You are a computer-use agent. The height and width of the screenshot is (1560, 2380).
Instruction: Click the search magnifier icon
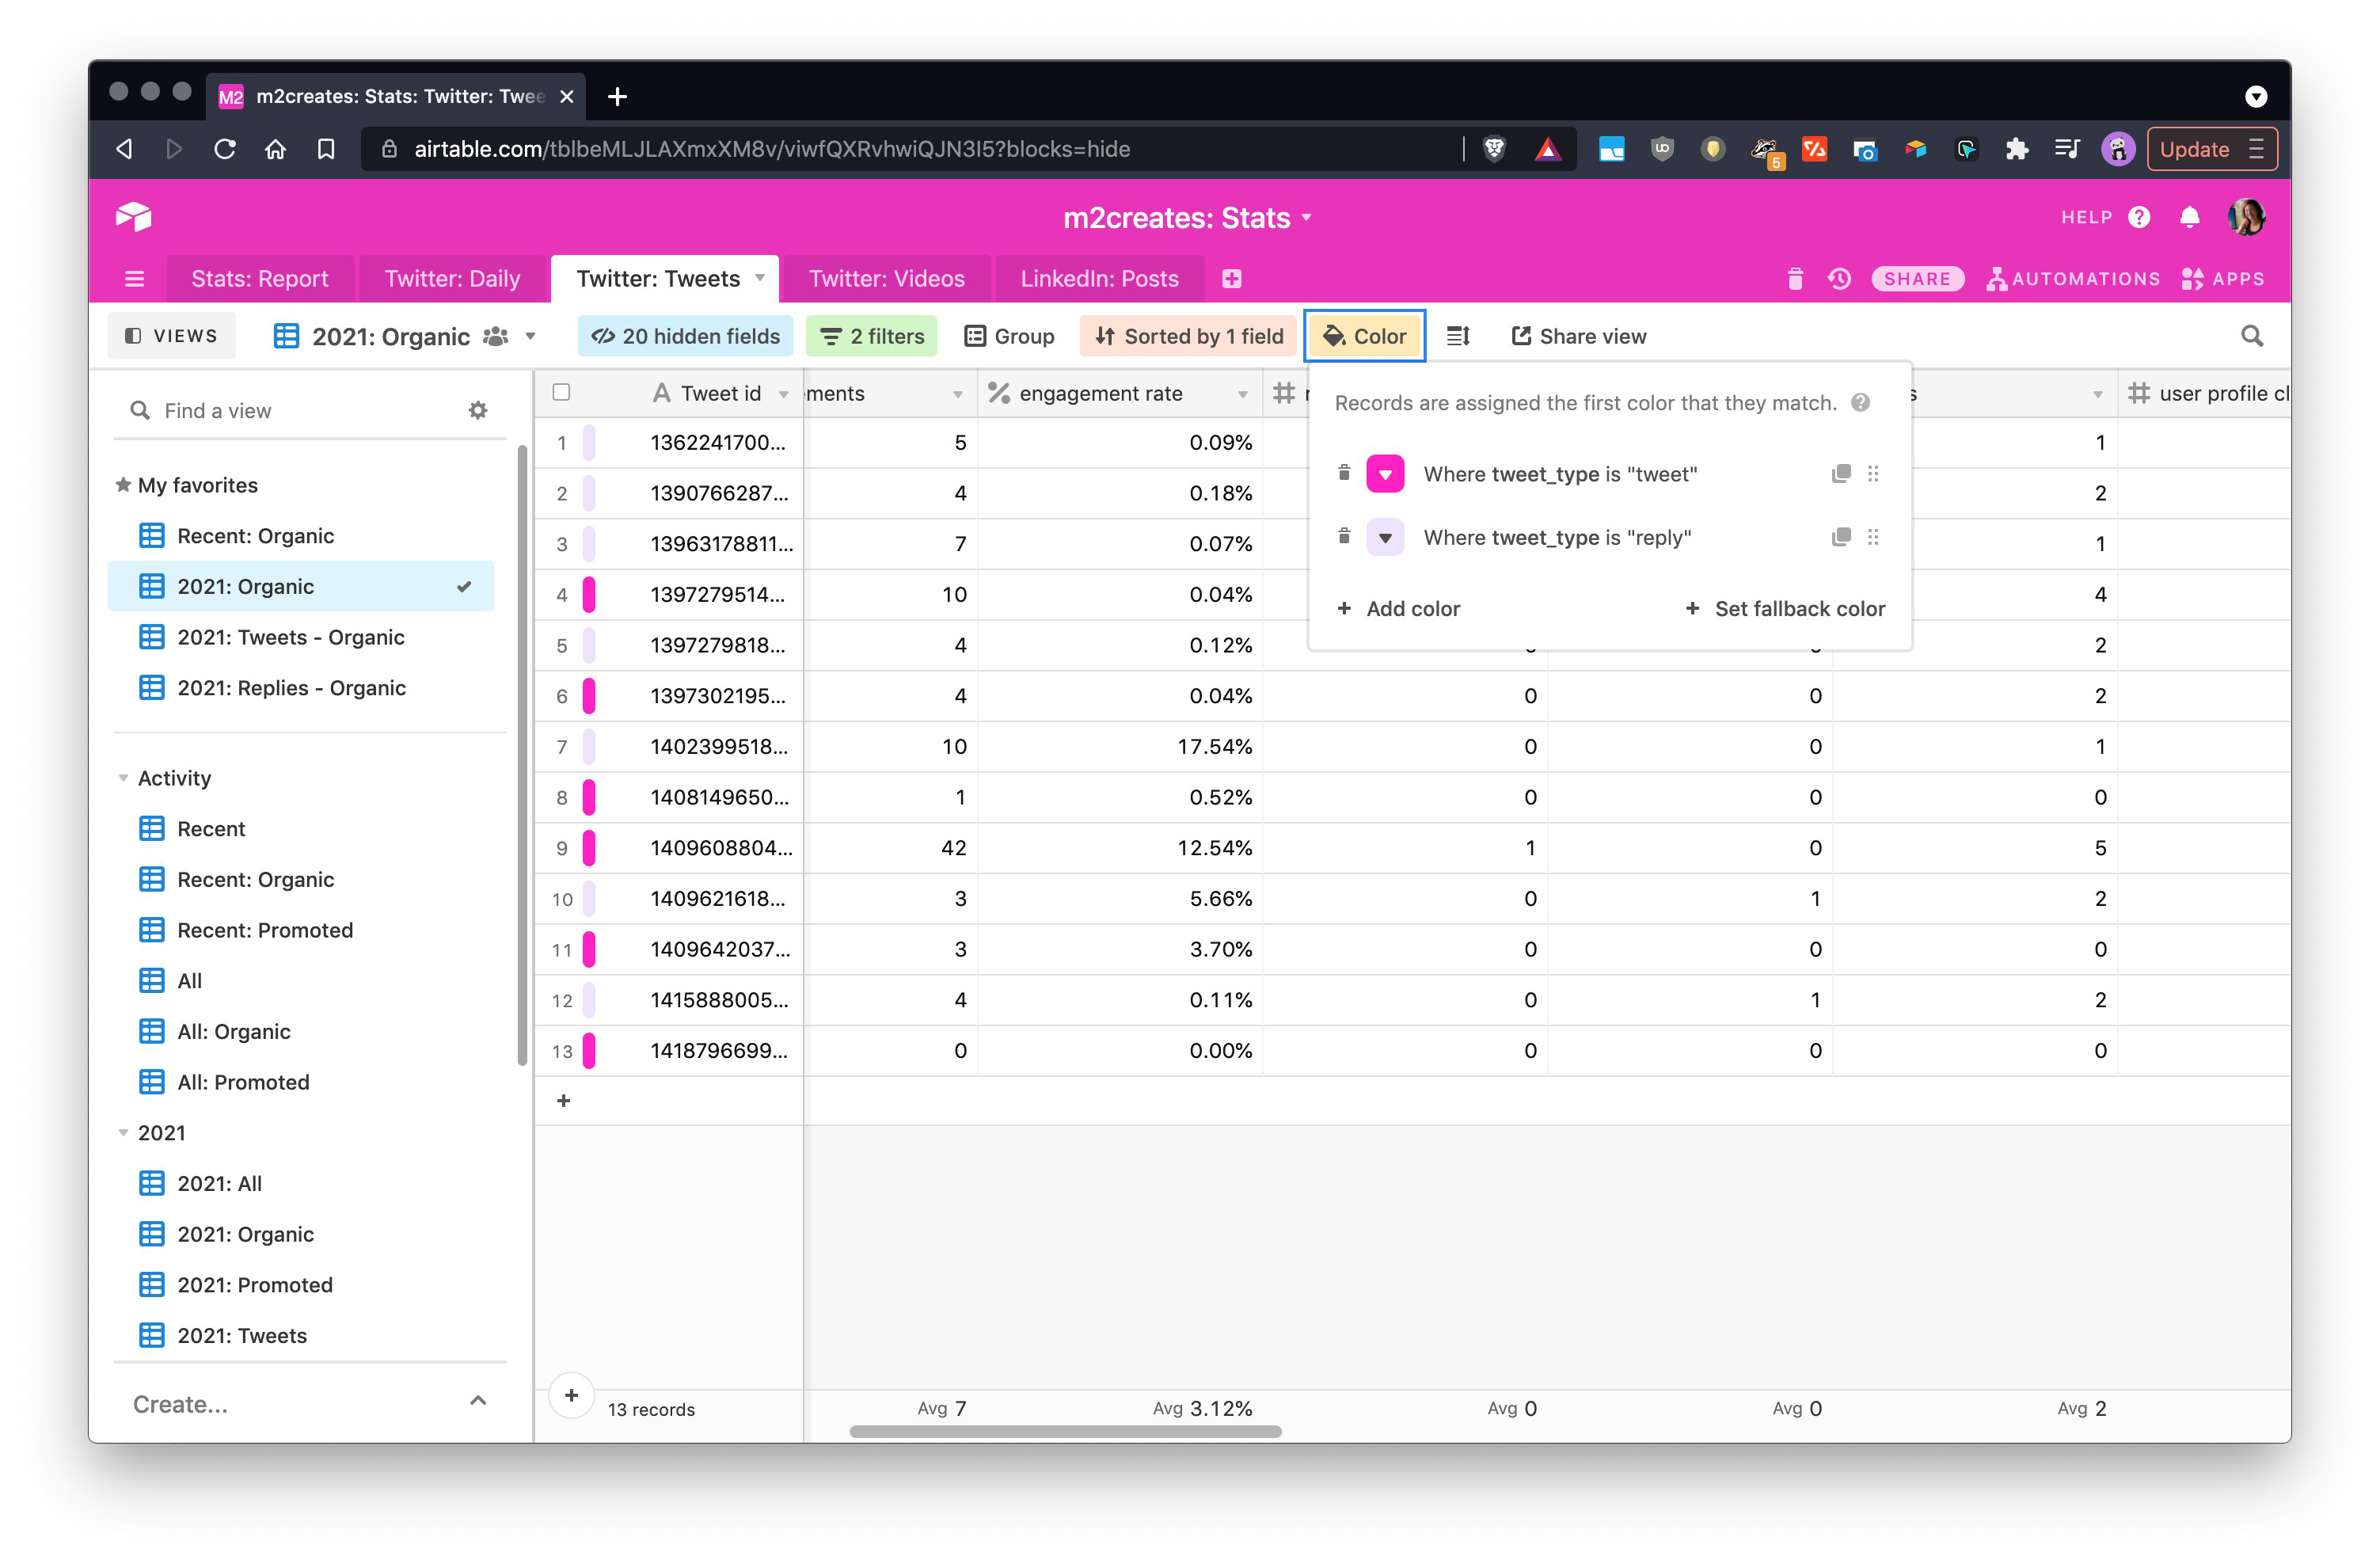[2251, 335]
